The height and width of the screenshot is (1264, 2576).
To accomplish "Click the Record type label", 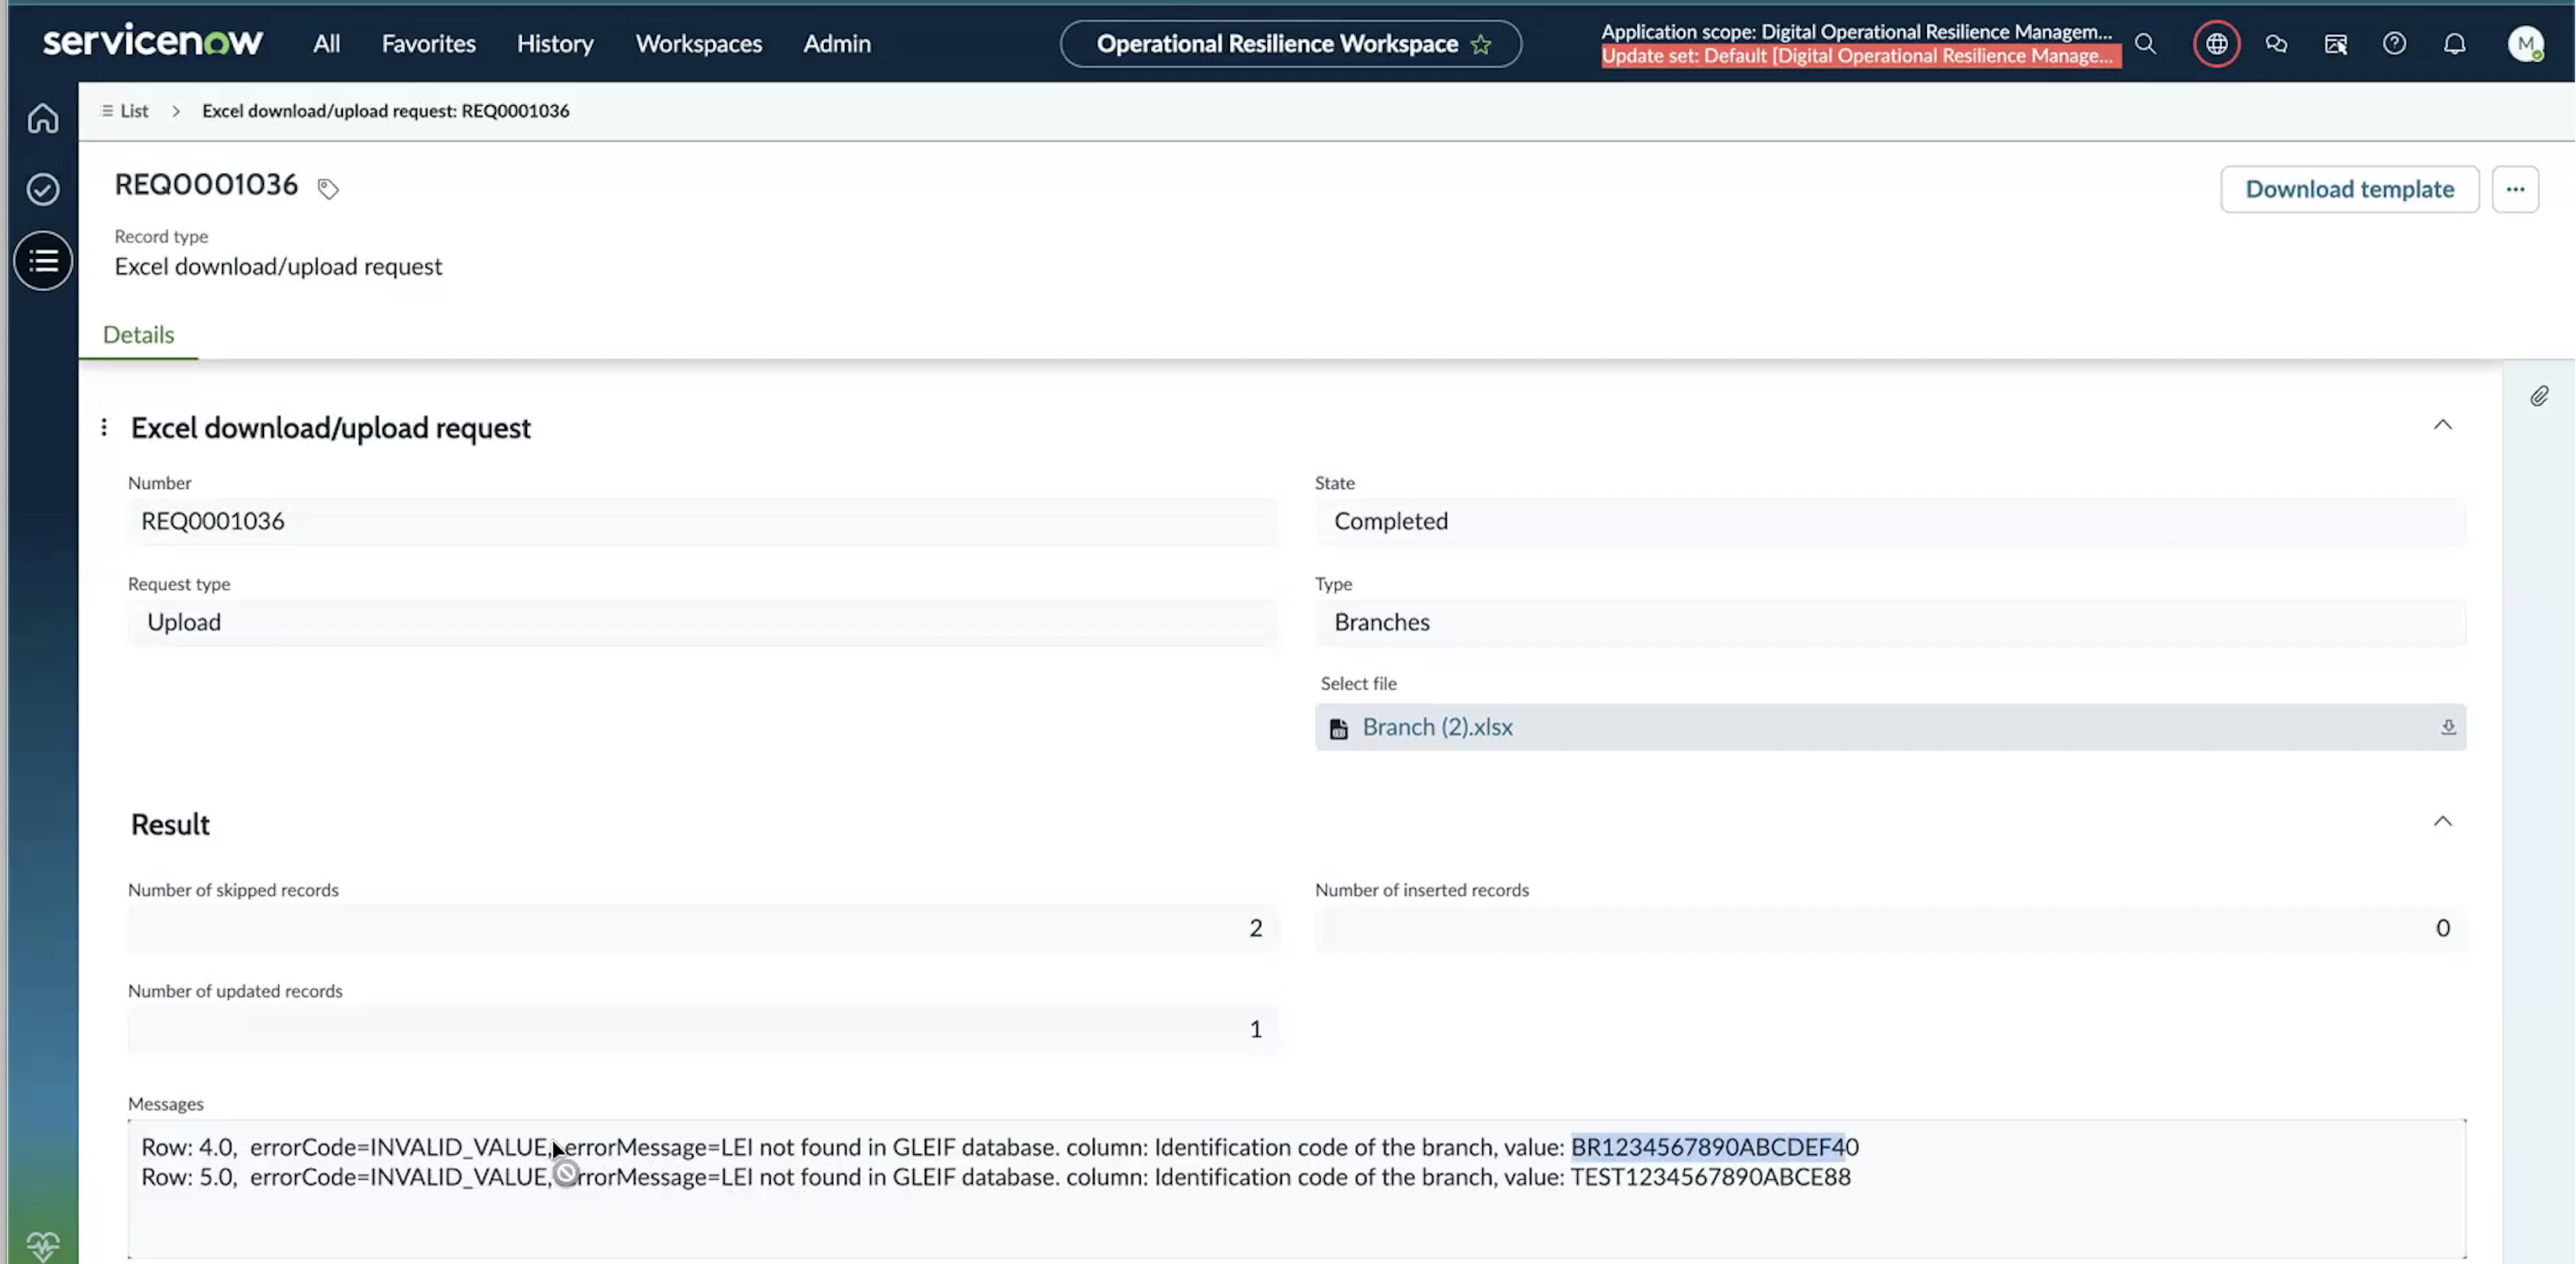I will point(161,236).
